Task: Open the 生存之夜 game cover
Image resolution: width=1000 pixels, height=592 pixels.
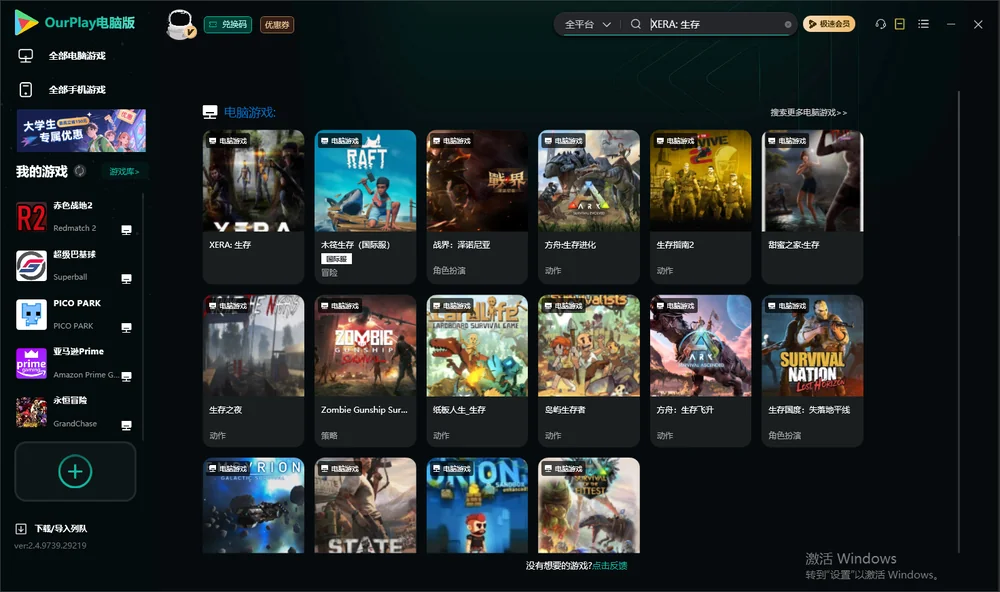Action: pos(254,346)
